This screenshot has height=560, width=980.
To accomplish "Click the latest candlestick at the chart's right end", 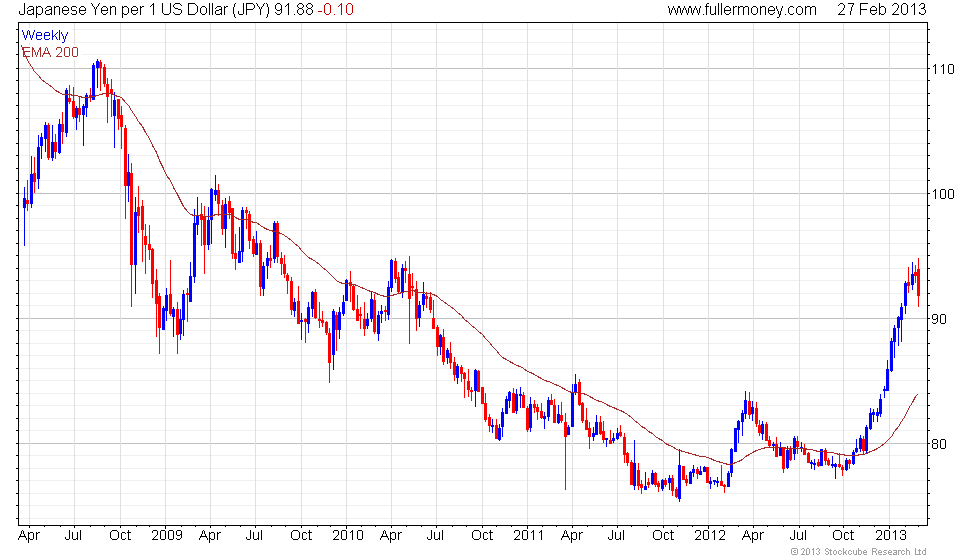I will pyautogui.click(x=918, y=282).
